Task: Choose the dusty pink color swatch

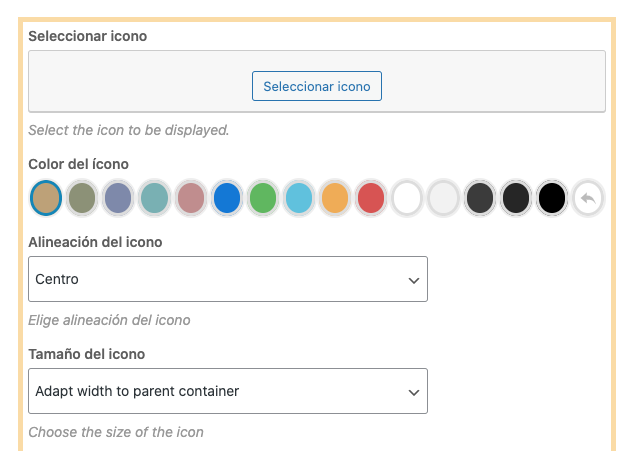Action: pos(190,198)
